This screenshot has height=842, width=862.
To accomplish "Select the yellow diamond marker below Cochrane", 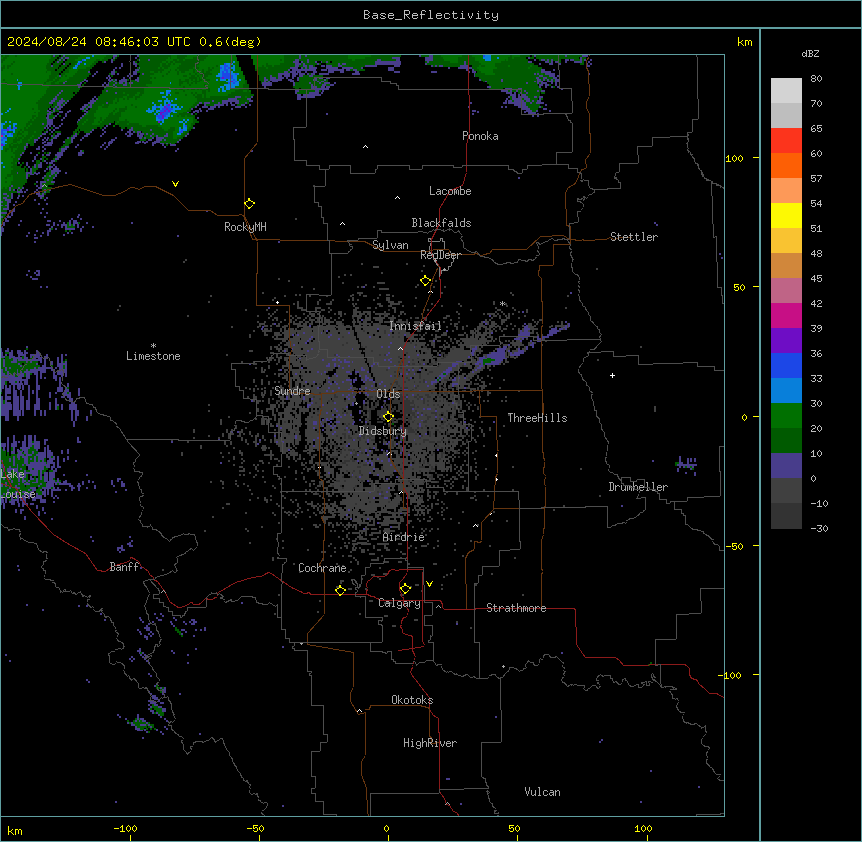I will [x=340, y=590].
